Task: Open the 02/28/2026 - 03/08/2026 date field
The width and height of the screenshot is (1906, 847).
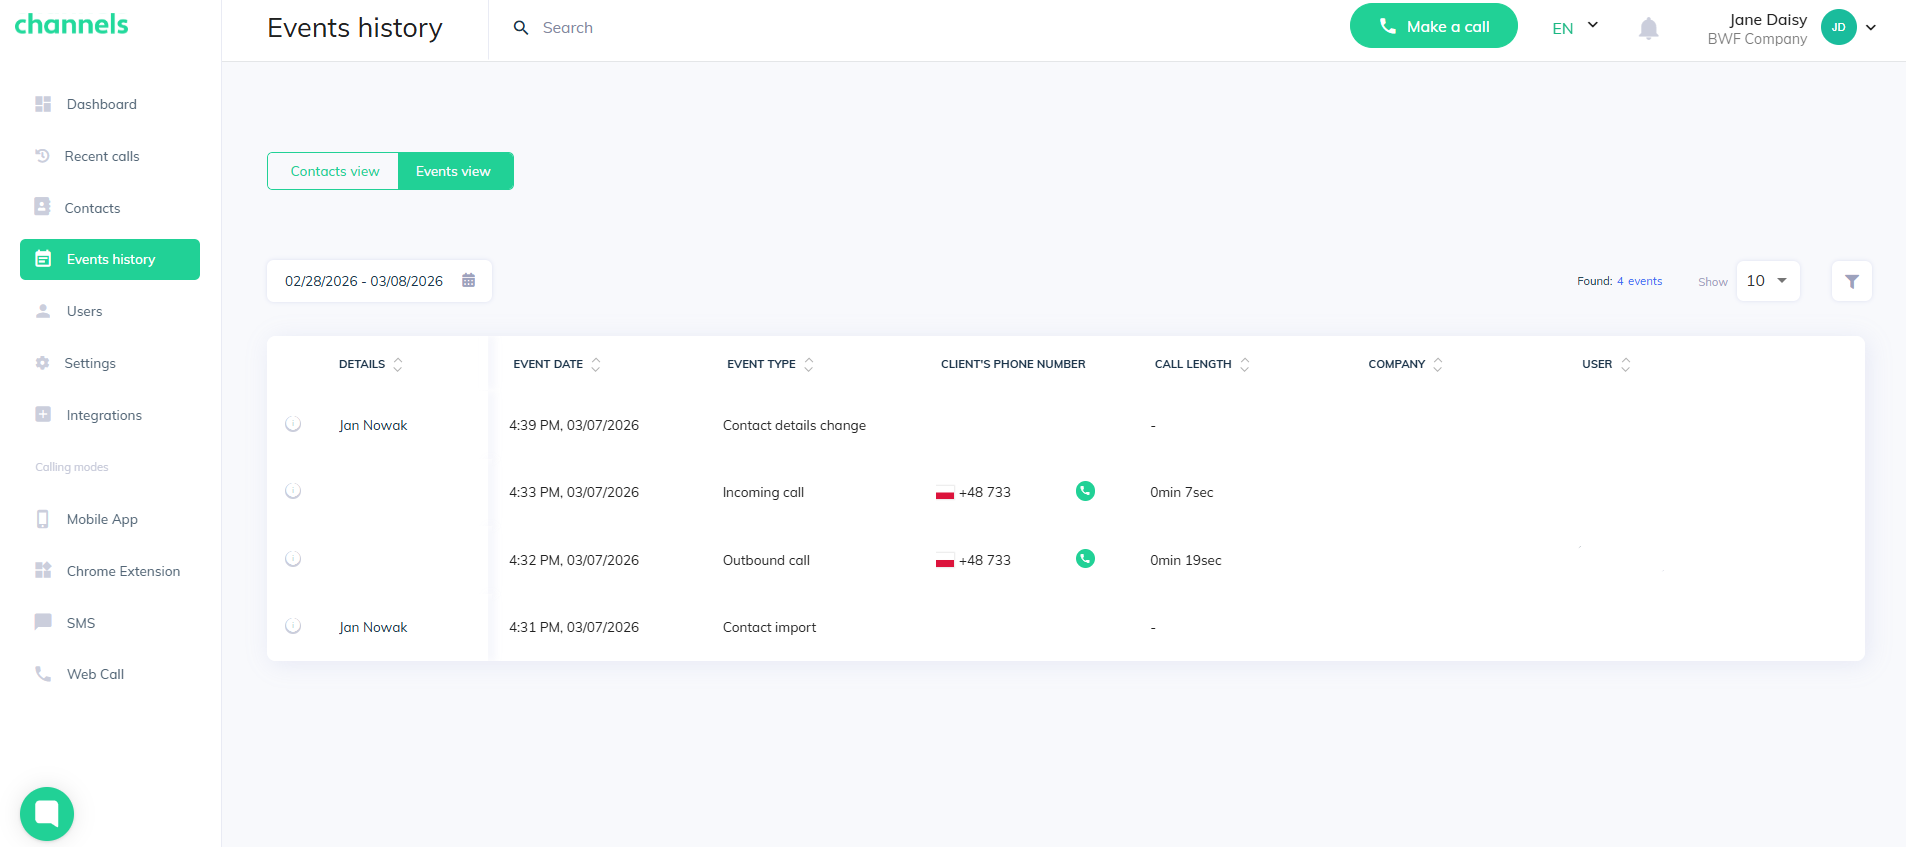Action: pyautogui.click(x=379, y=281)
